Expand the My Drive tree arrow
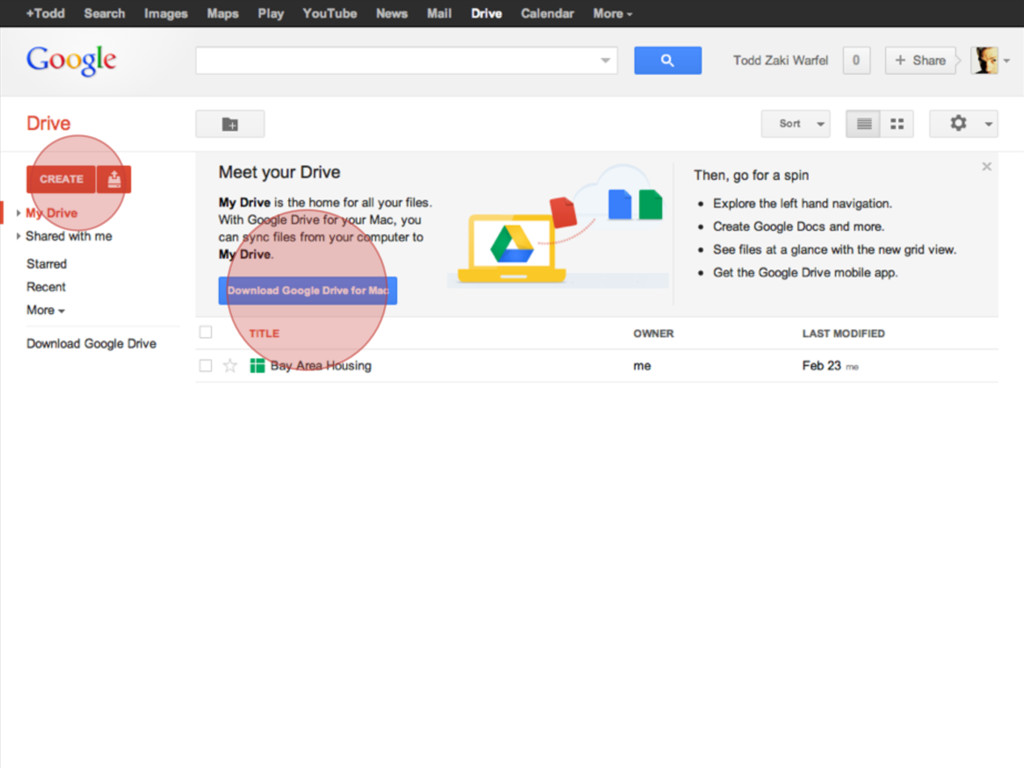The height and width of the screenshot is (768, 1024). coord(18,213)
